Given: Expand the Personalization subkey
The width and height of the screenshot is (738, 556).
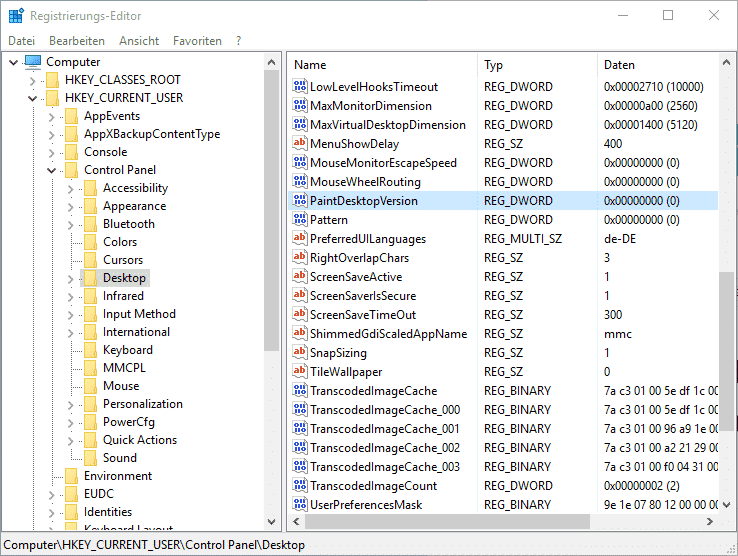Looking at the screenshot, I should point(71,405).
